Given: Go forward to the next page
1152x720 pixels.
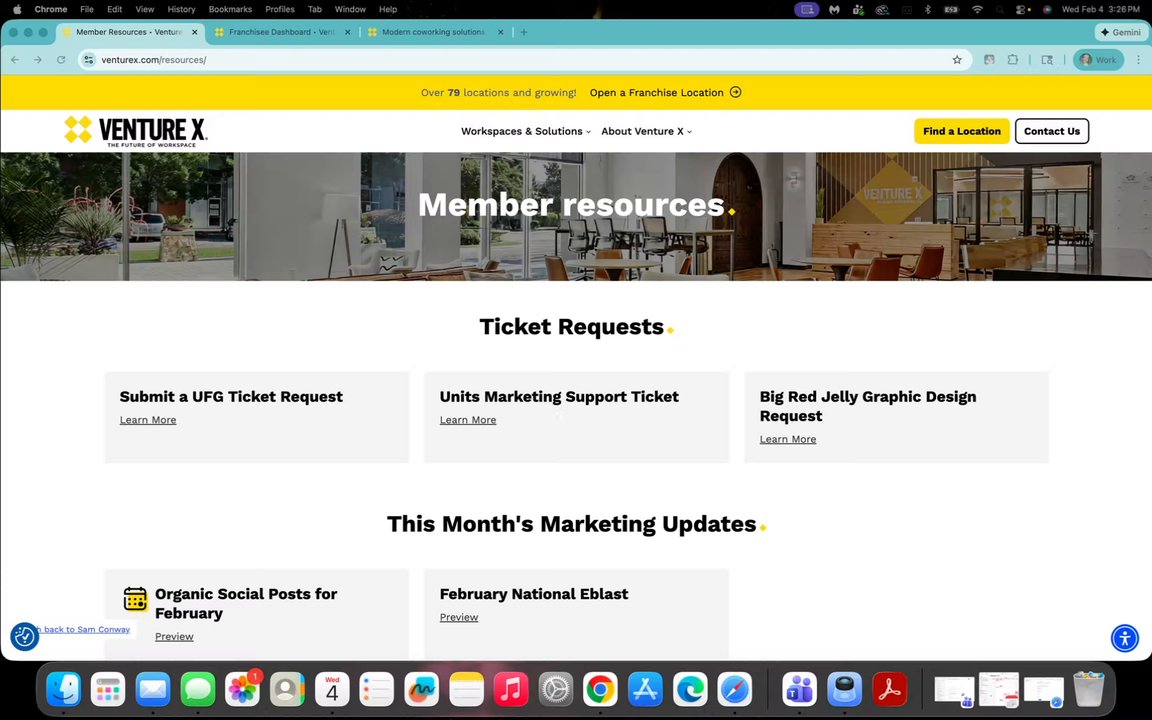Looking at the screenshot, I should [37, 60].
